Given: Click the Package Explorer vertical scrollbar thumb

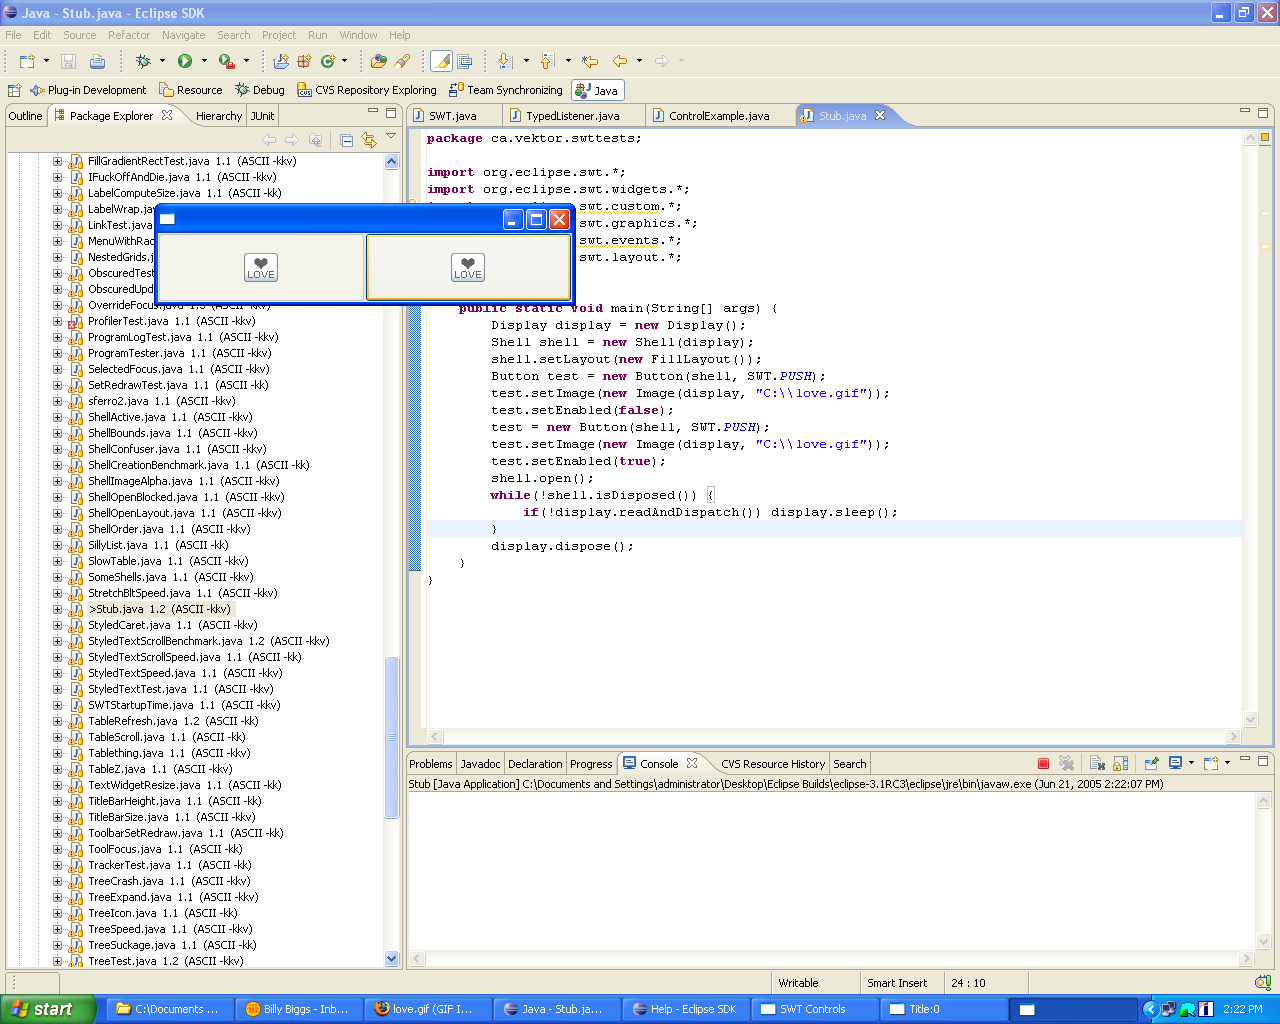Looking at the screenshot, I should [391, 737].
